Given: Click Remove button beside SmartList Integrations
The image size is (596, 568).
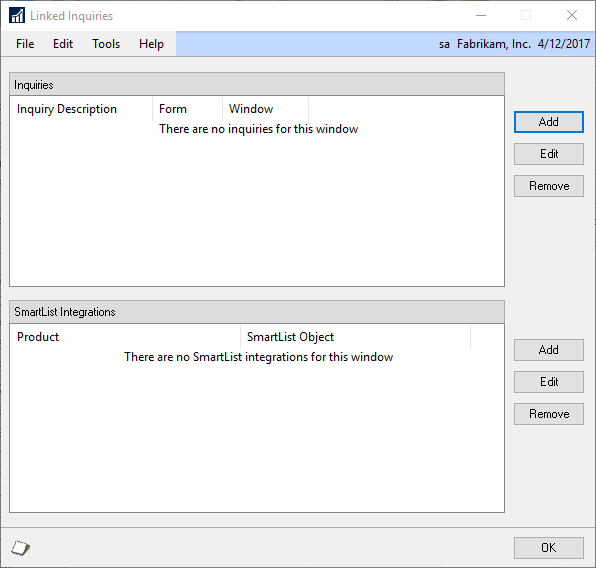Looking at the screenshot, I should (548, 414).
